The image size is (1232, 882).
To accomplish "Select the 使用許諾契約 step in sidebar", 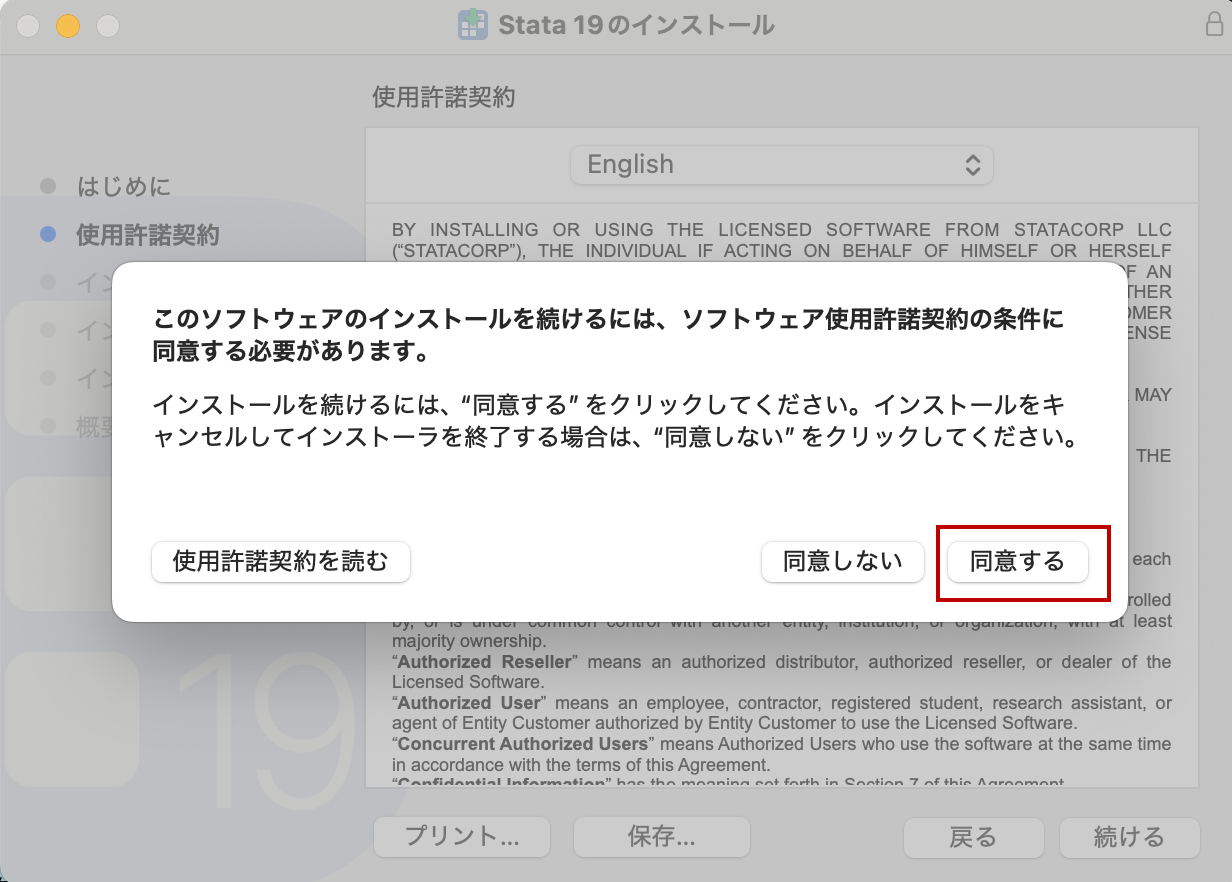I will (x=147, y=235).
